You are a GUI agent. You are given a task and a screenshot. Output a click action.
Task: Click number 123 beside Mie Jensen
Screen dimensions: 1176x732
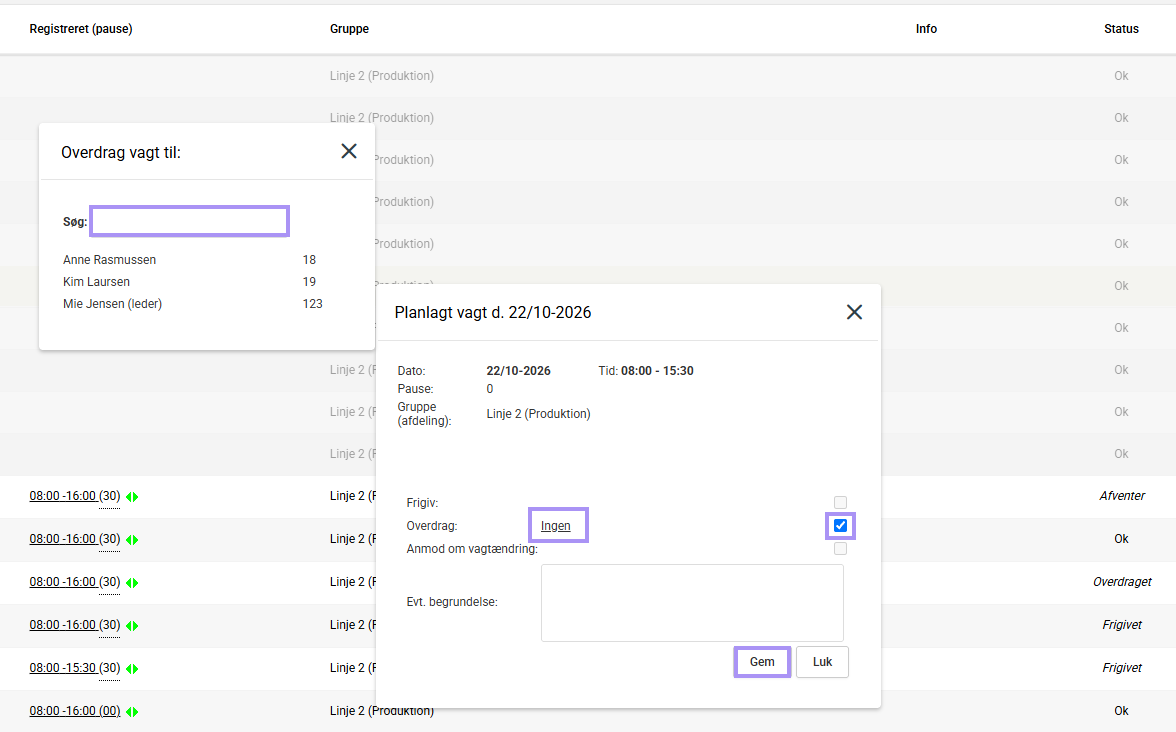coord(313,304)
